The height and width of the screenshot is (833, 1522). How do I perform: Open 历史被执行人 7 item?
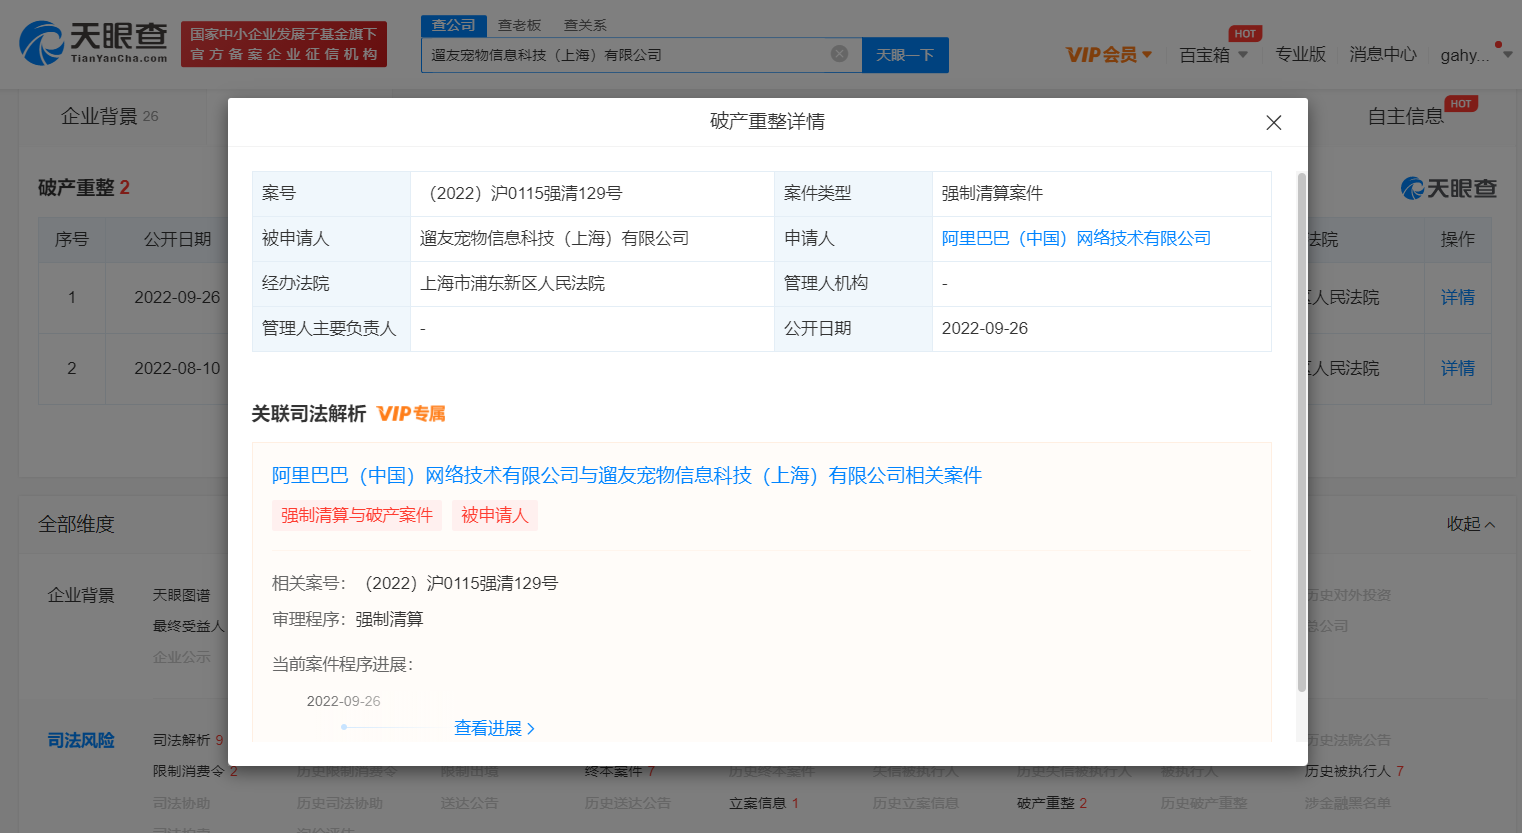[1354, 771]
